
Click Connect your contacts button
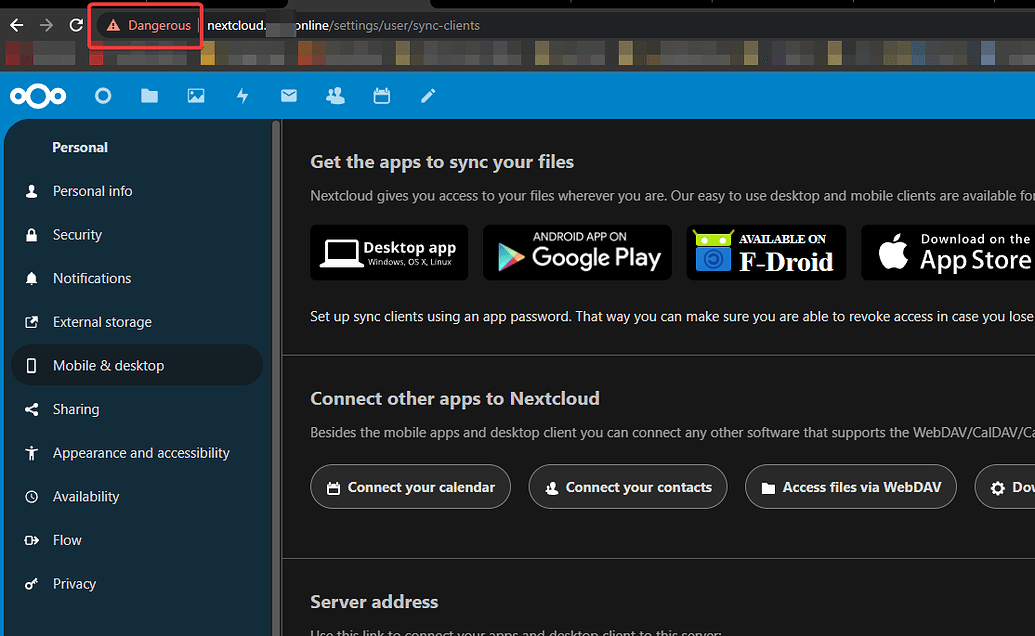point(628,487)
